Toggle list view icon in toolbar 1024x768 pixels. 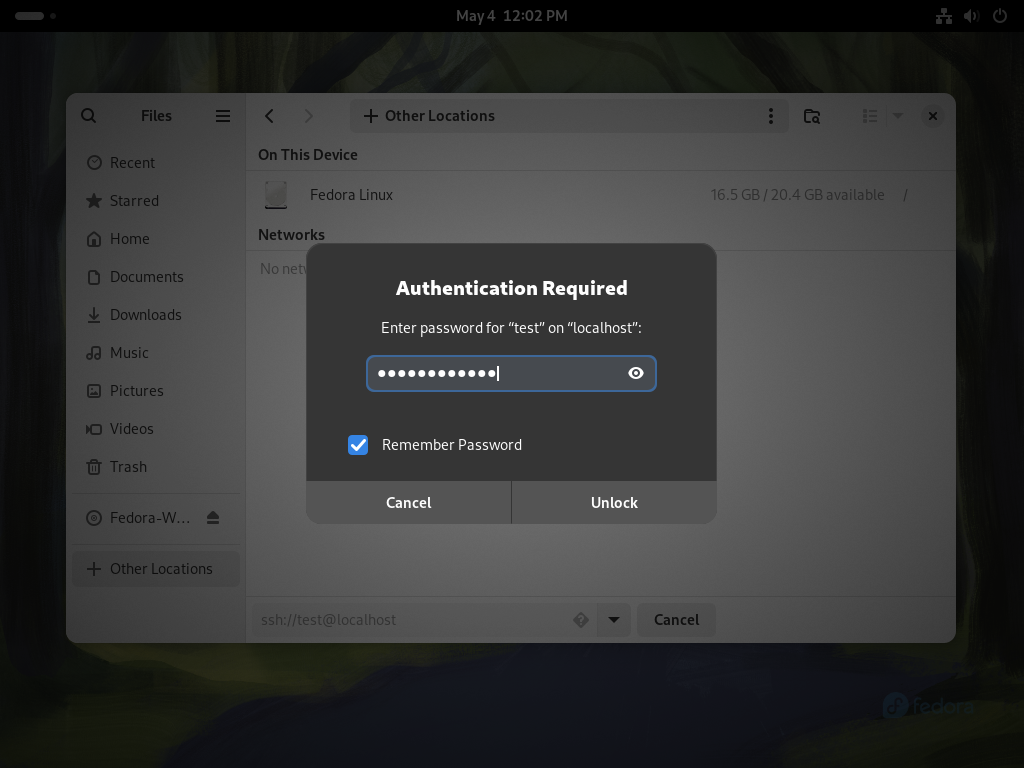pos(869,116)
